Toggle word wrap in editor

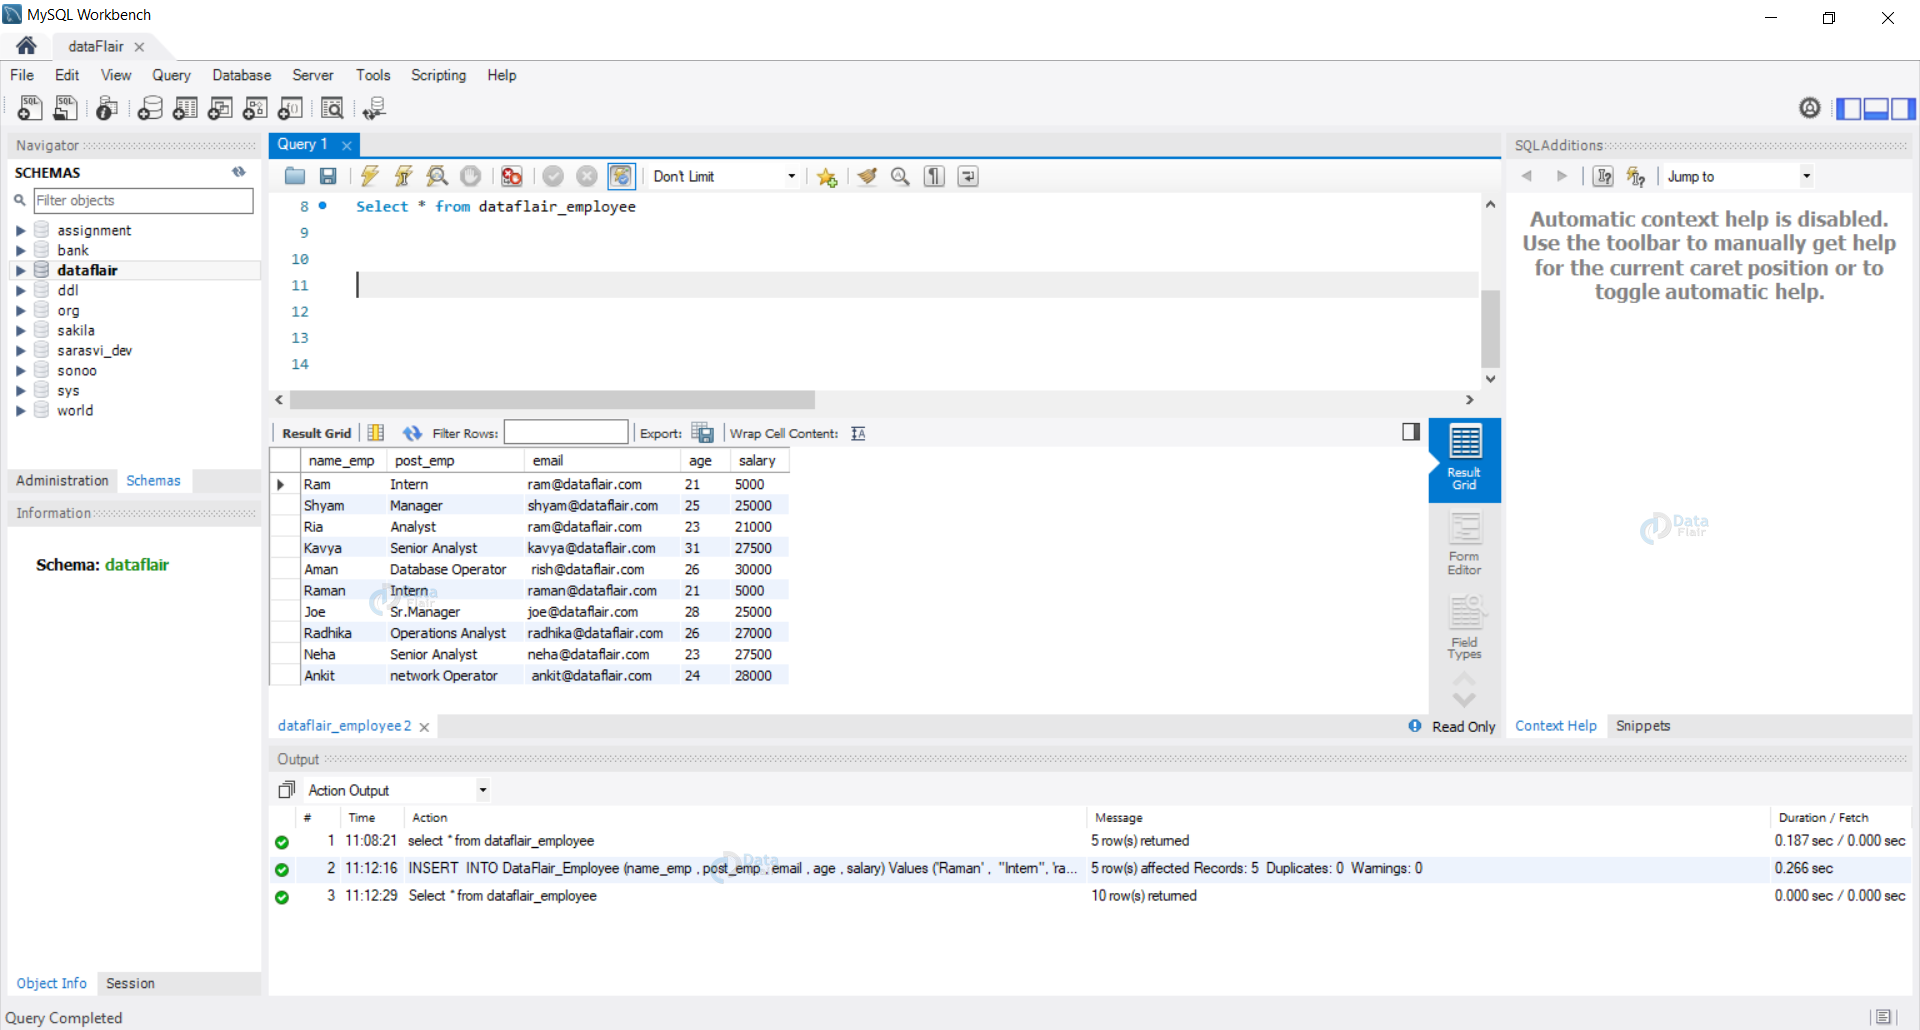point(968,176)
